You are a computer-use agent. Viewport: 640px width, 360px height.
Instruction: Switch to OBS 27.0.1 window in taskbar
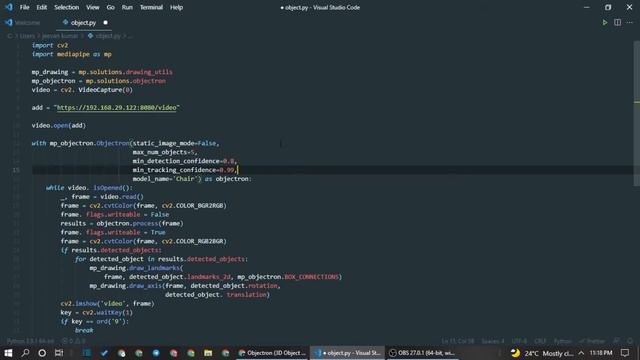(422, 353)
